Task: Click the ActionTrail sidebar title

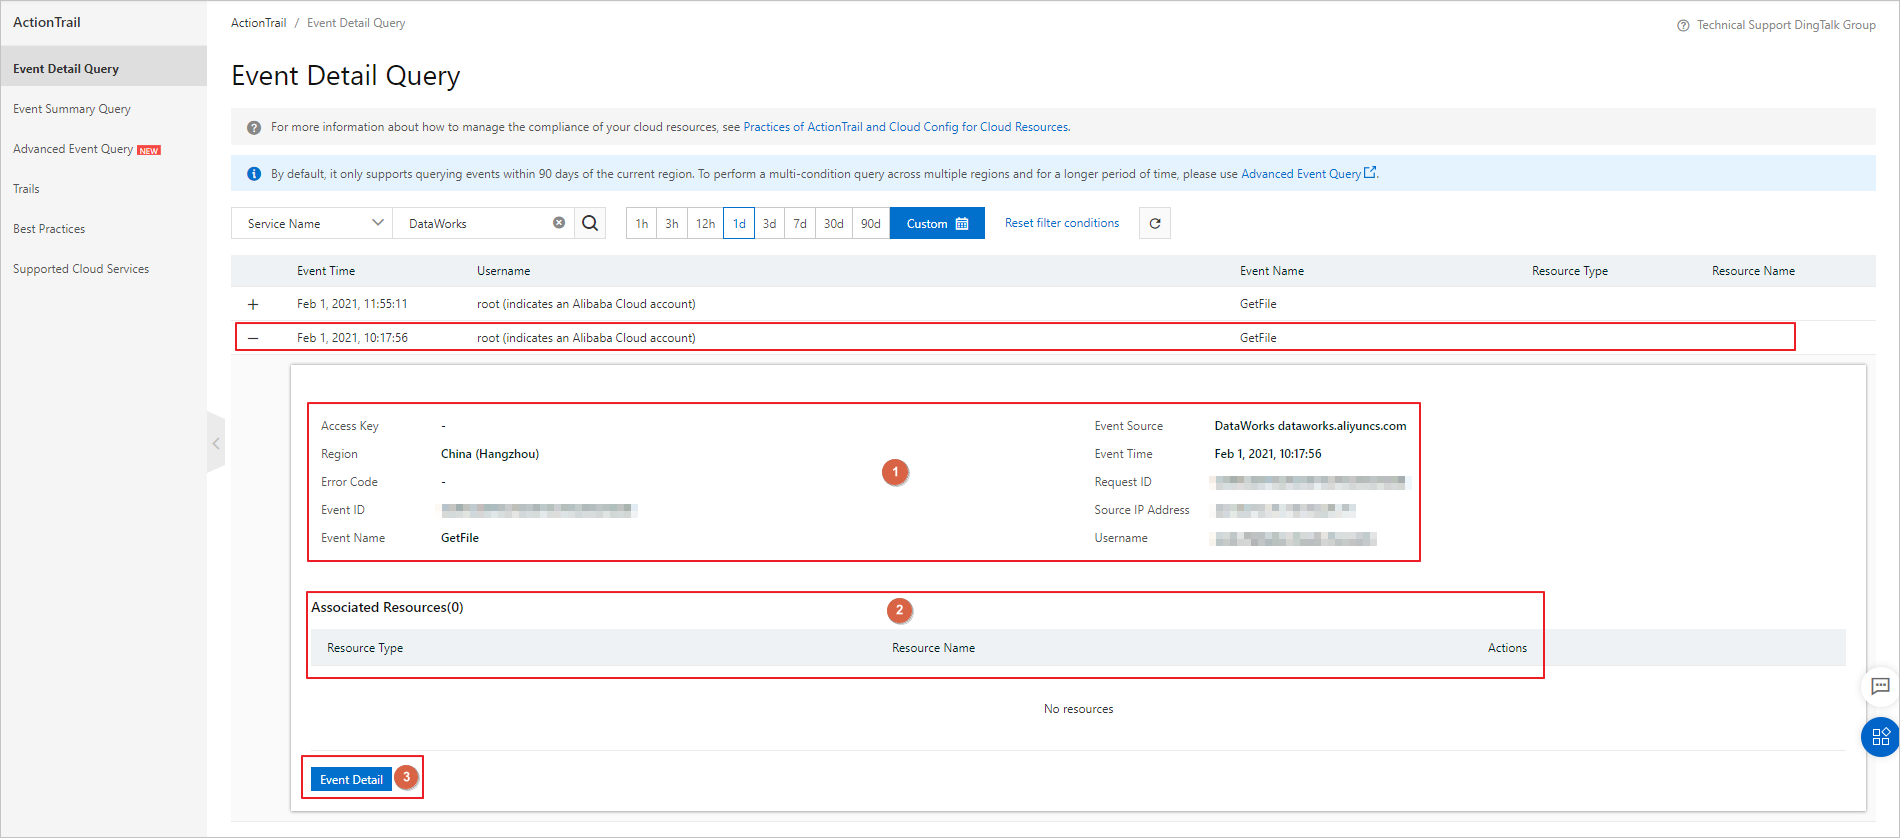Action: click(x=47, y=22)
